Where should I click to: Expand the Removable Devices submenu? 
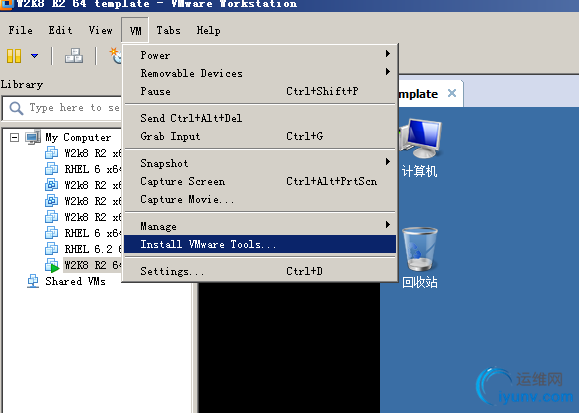point(260,73)
